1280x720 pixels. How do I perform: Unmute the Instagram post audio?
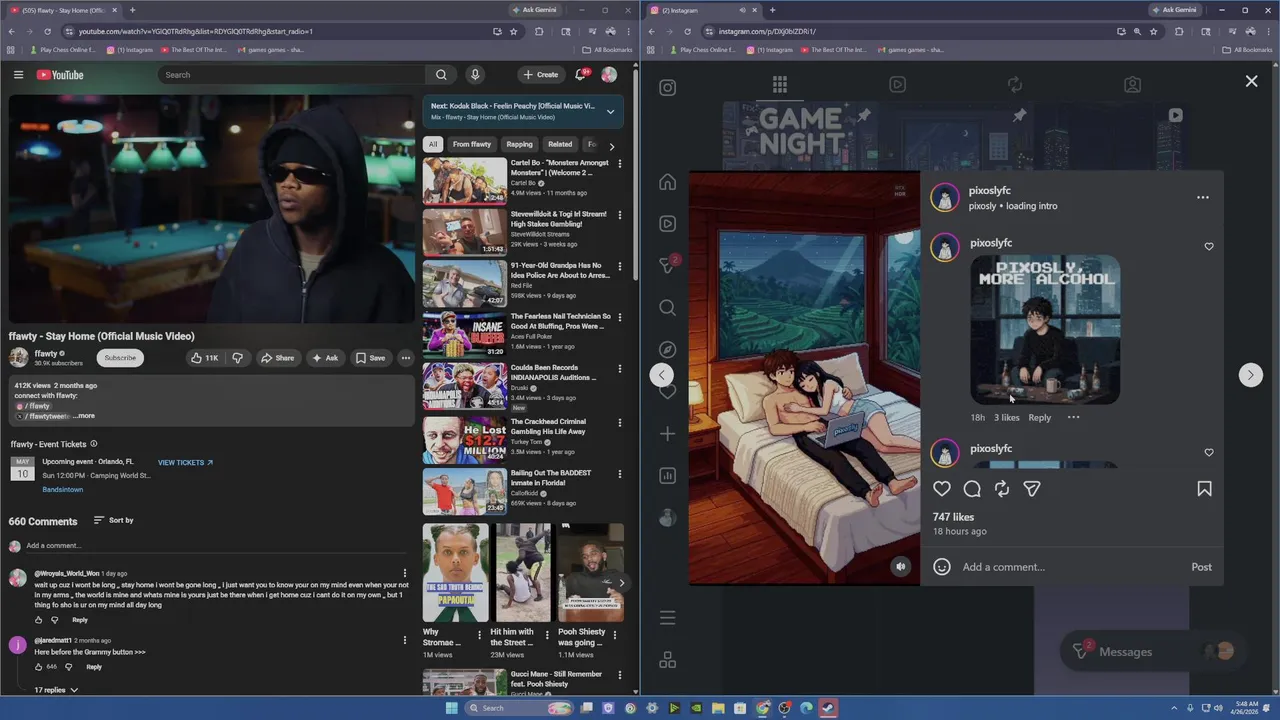tap(900, 567)
